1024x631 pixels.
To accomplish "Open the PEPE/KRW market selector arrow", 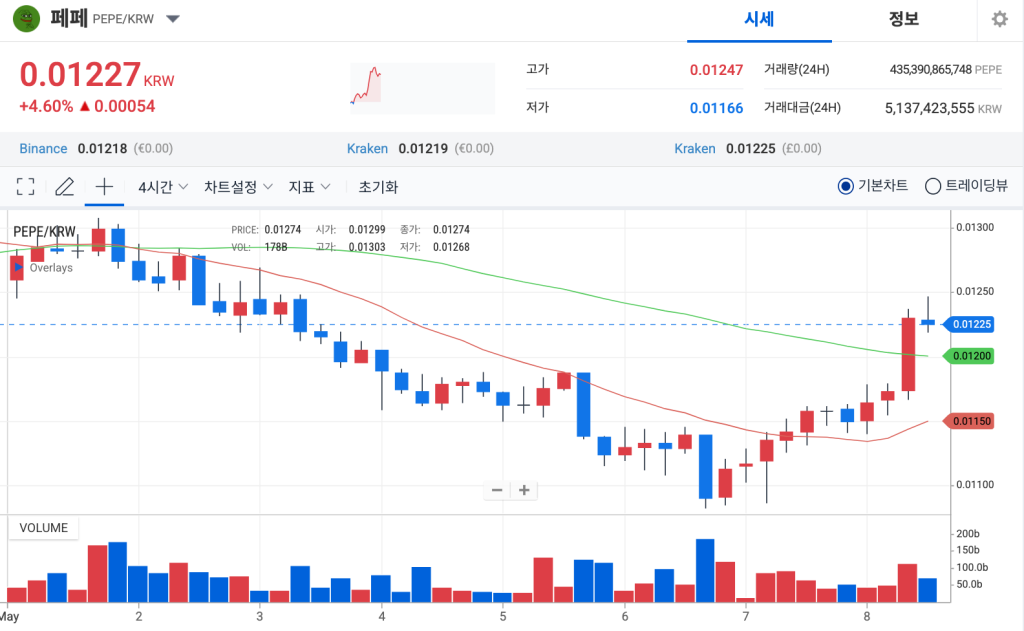I will tap(172, 19).
